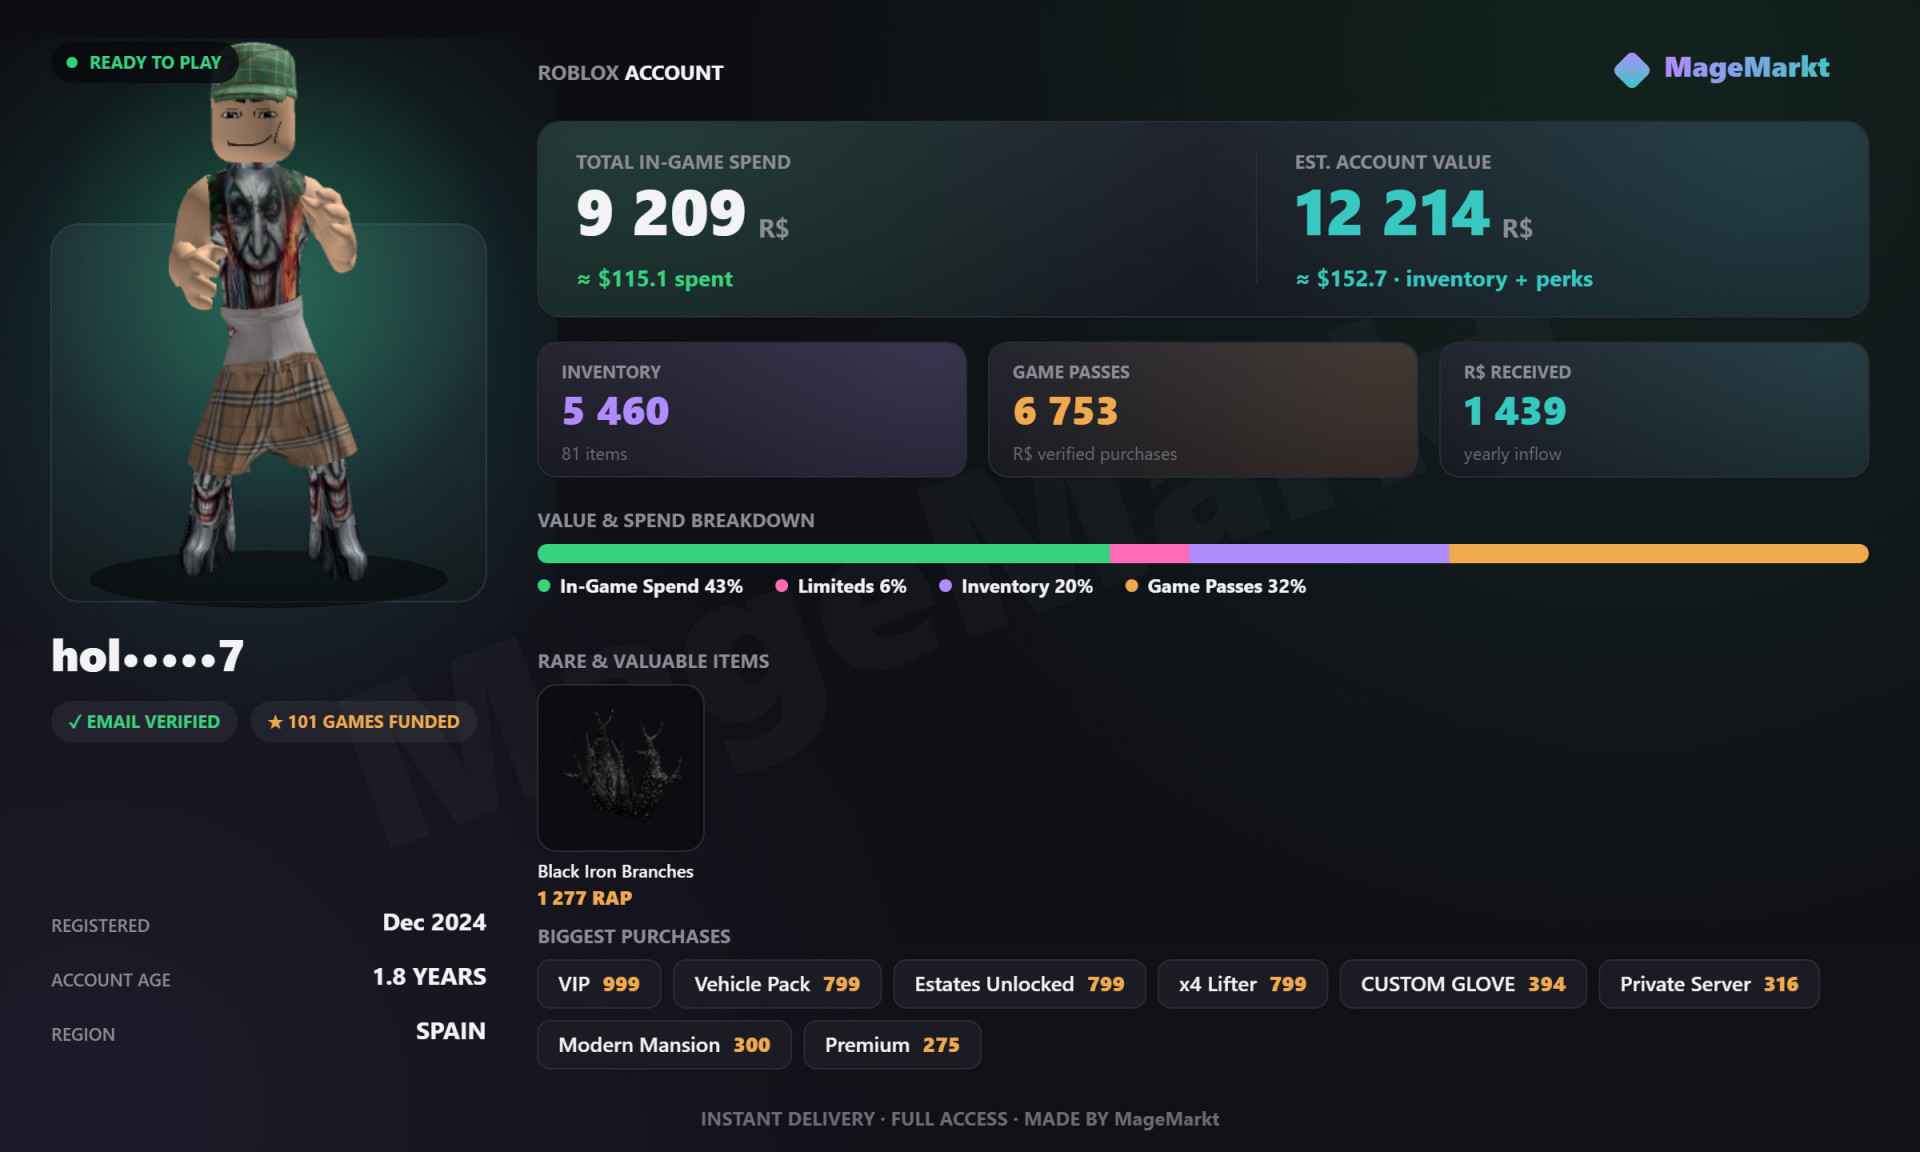The height and width of the screenshot is (1152, 1920).
Task: Click the 12 214 estimated account value
Action: [1392, 213]
